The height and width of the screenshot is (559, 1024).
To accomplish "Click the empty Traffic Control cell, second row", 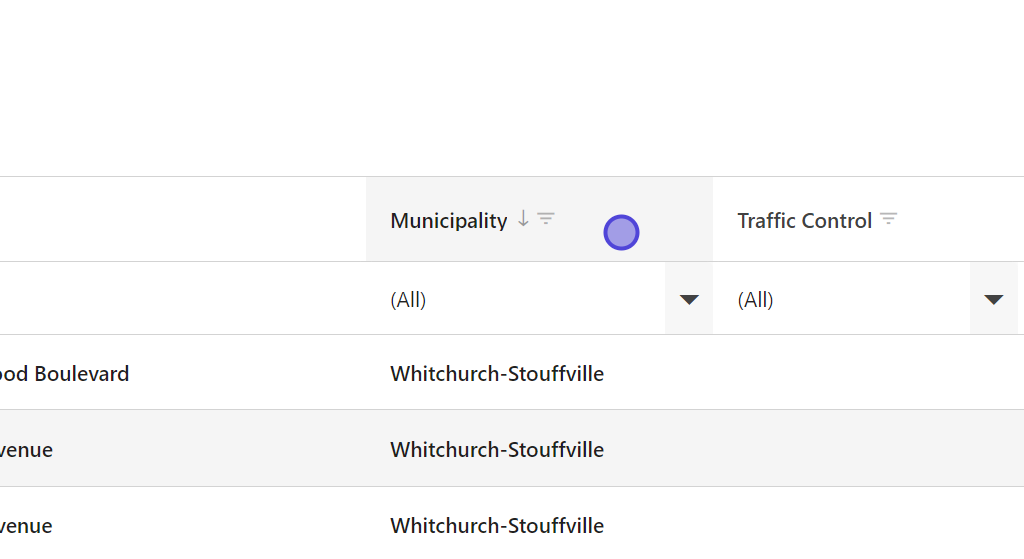I will [x=865, y=449].
